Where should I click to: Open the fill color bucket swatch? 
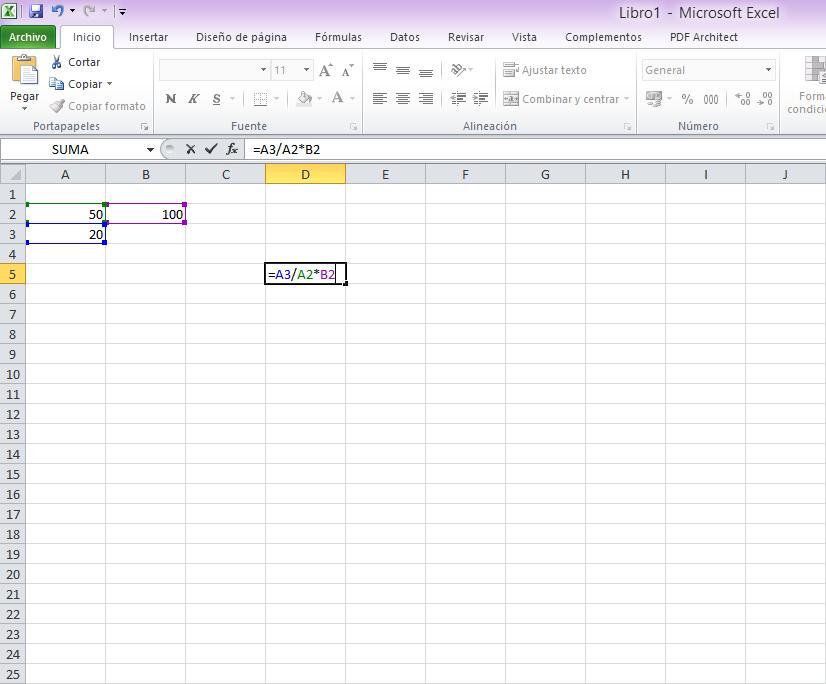(304, 99)
